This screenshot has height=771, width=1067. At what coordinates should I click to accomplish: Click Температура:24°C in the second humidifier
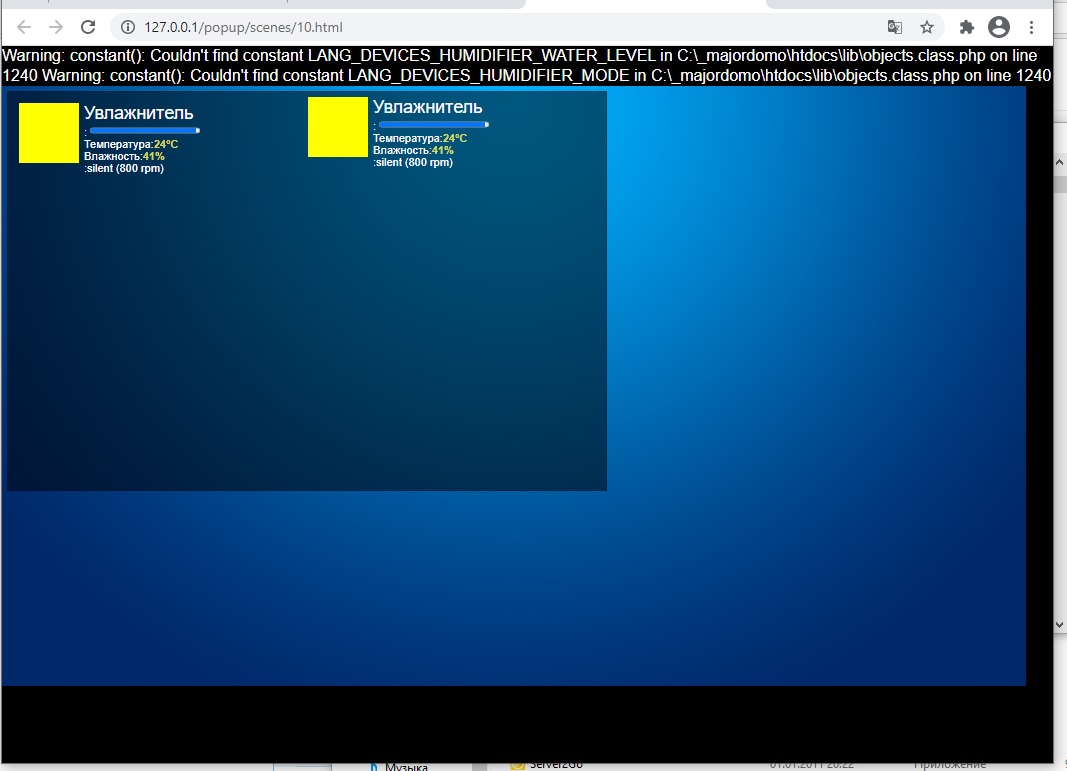pos(420,138)
